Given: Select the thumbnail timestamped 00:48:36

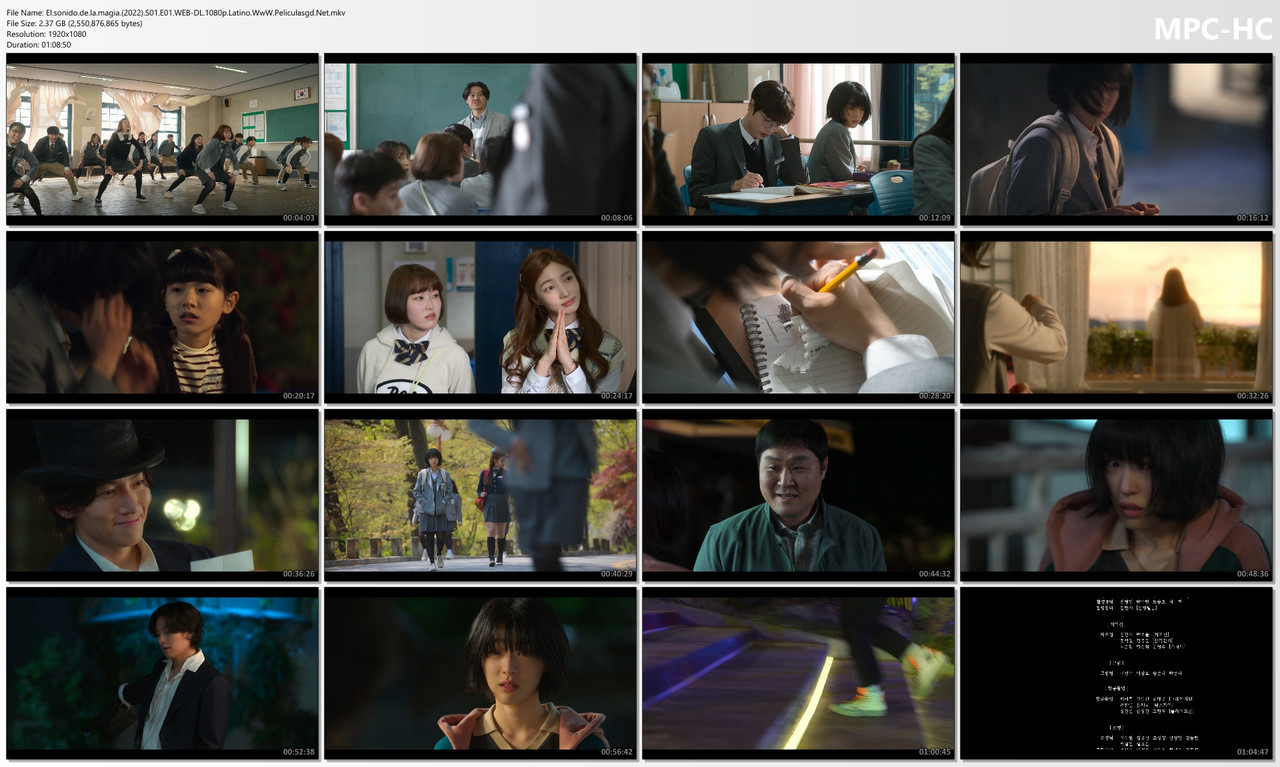Looking at the screenshot, I should pyautogui.click(x=1116, y=495).
